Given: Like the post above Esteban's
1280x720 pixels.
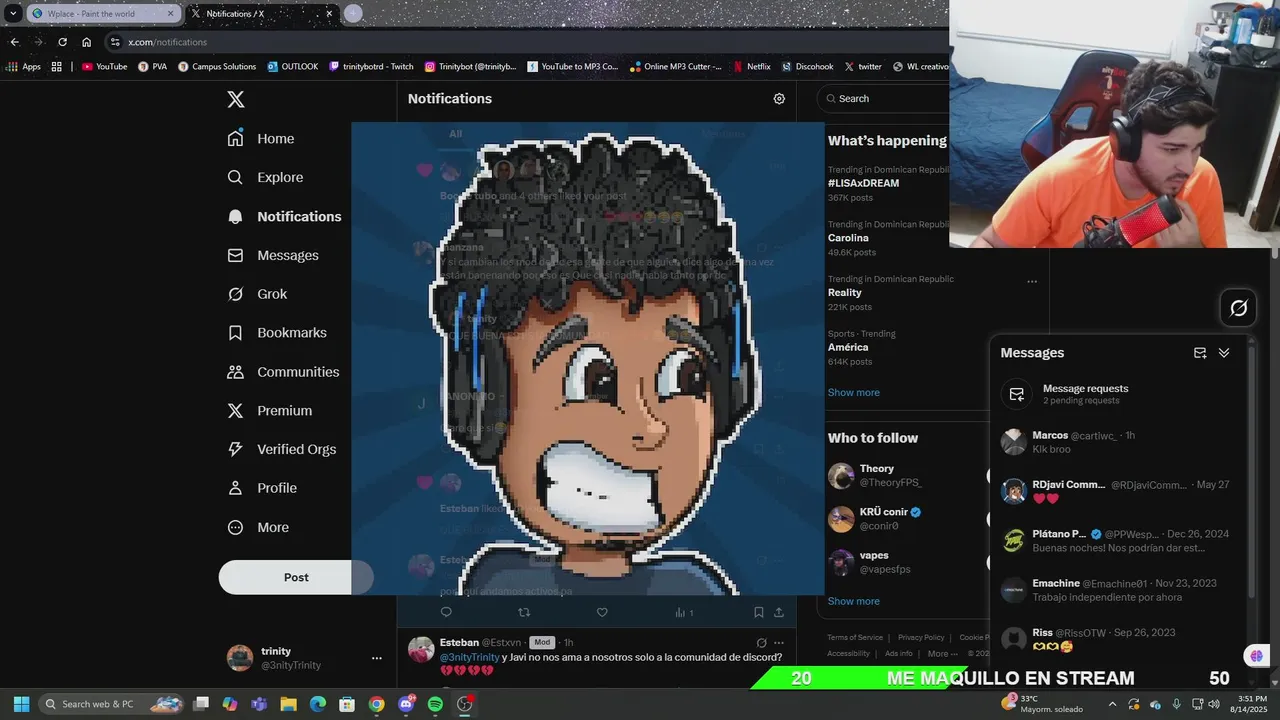Looking at the screenshot, I should (x=602, y=612).
